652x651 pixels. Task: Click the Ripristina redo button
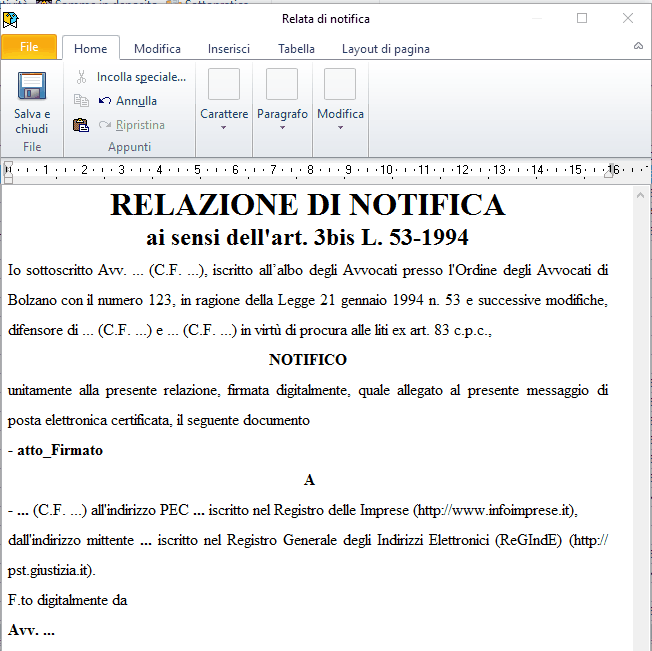pos(132,125)
